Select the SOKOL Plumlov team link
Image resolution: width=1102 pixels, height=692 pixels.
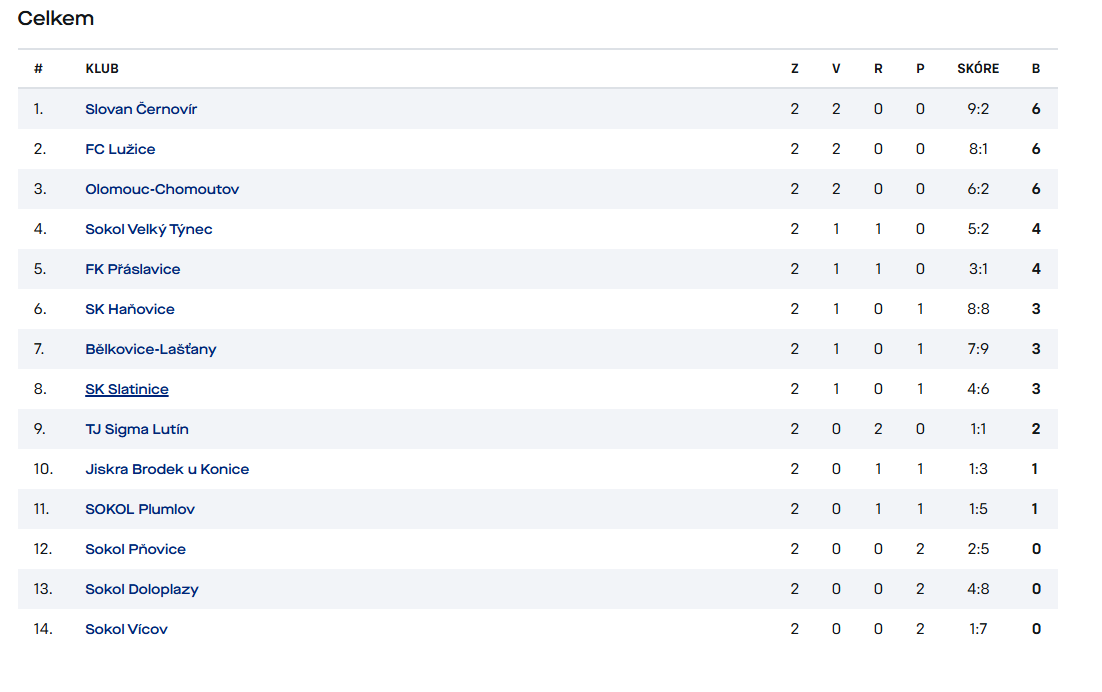pyautogui.click(x=140, y=509)
